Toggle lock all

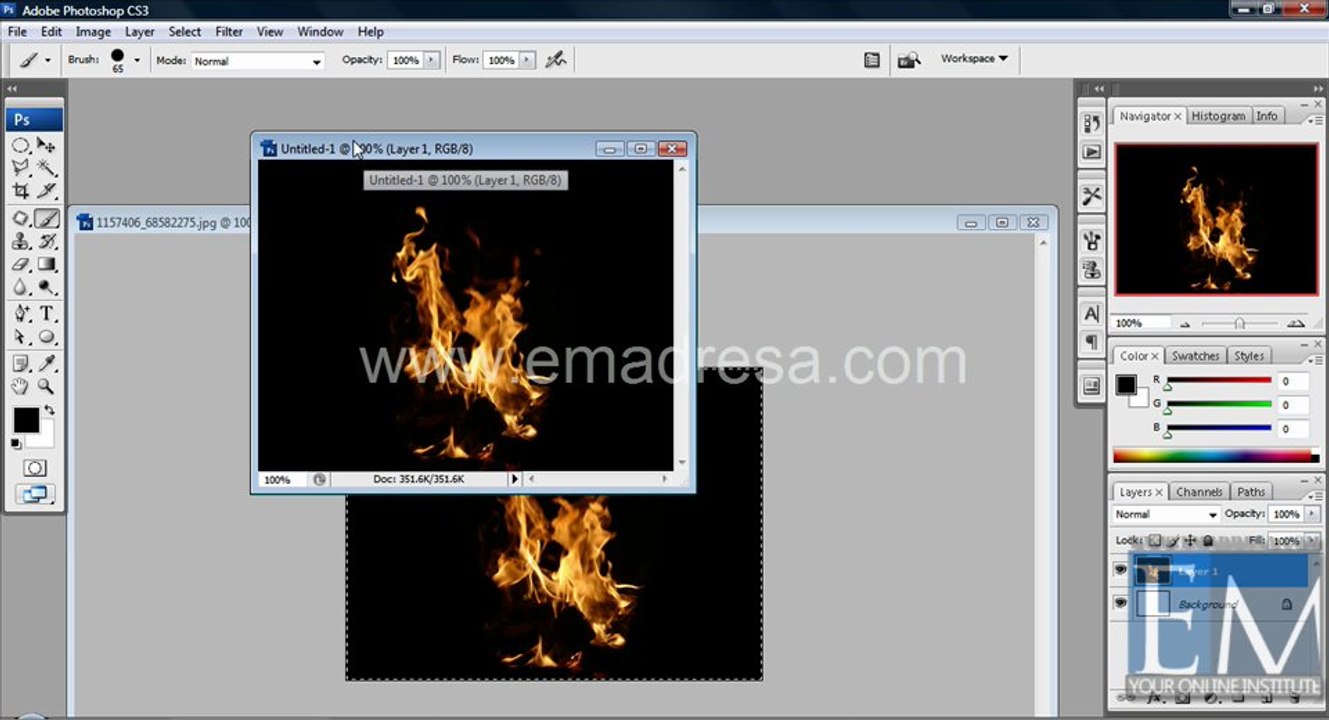pos(1207,540)
